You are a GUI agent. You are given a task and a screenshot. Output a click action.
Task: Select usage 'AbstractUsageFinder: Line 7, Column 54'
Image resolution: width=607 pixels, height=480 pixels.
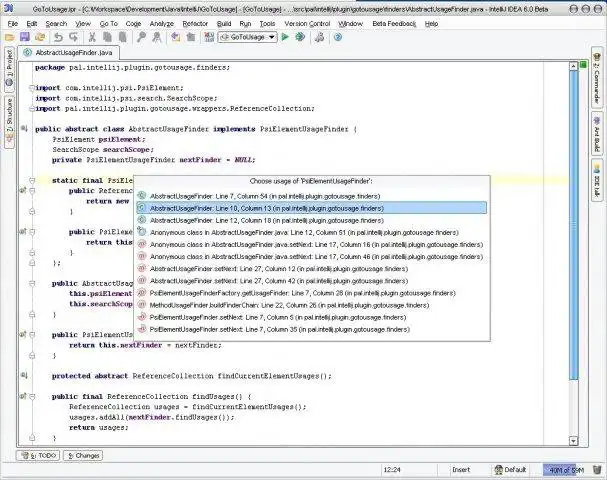[x=312, y=196]
